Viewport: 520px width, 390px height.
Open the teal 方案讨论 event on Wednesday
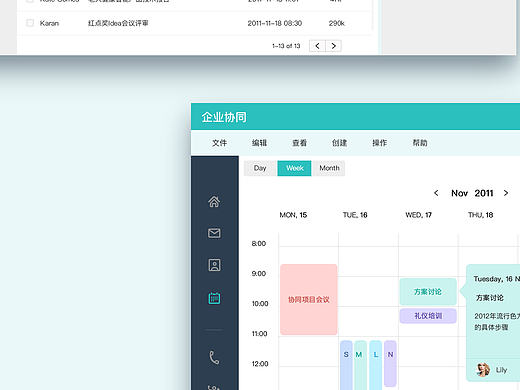point(428,292)
